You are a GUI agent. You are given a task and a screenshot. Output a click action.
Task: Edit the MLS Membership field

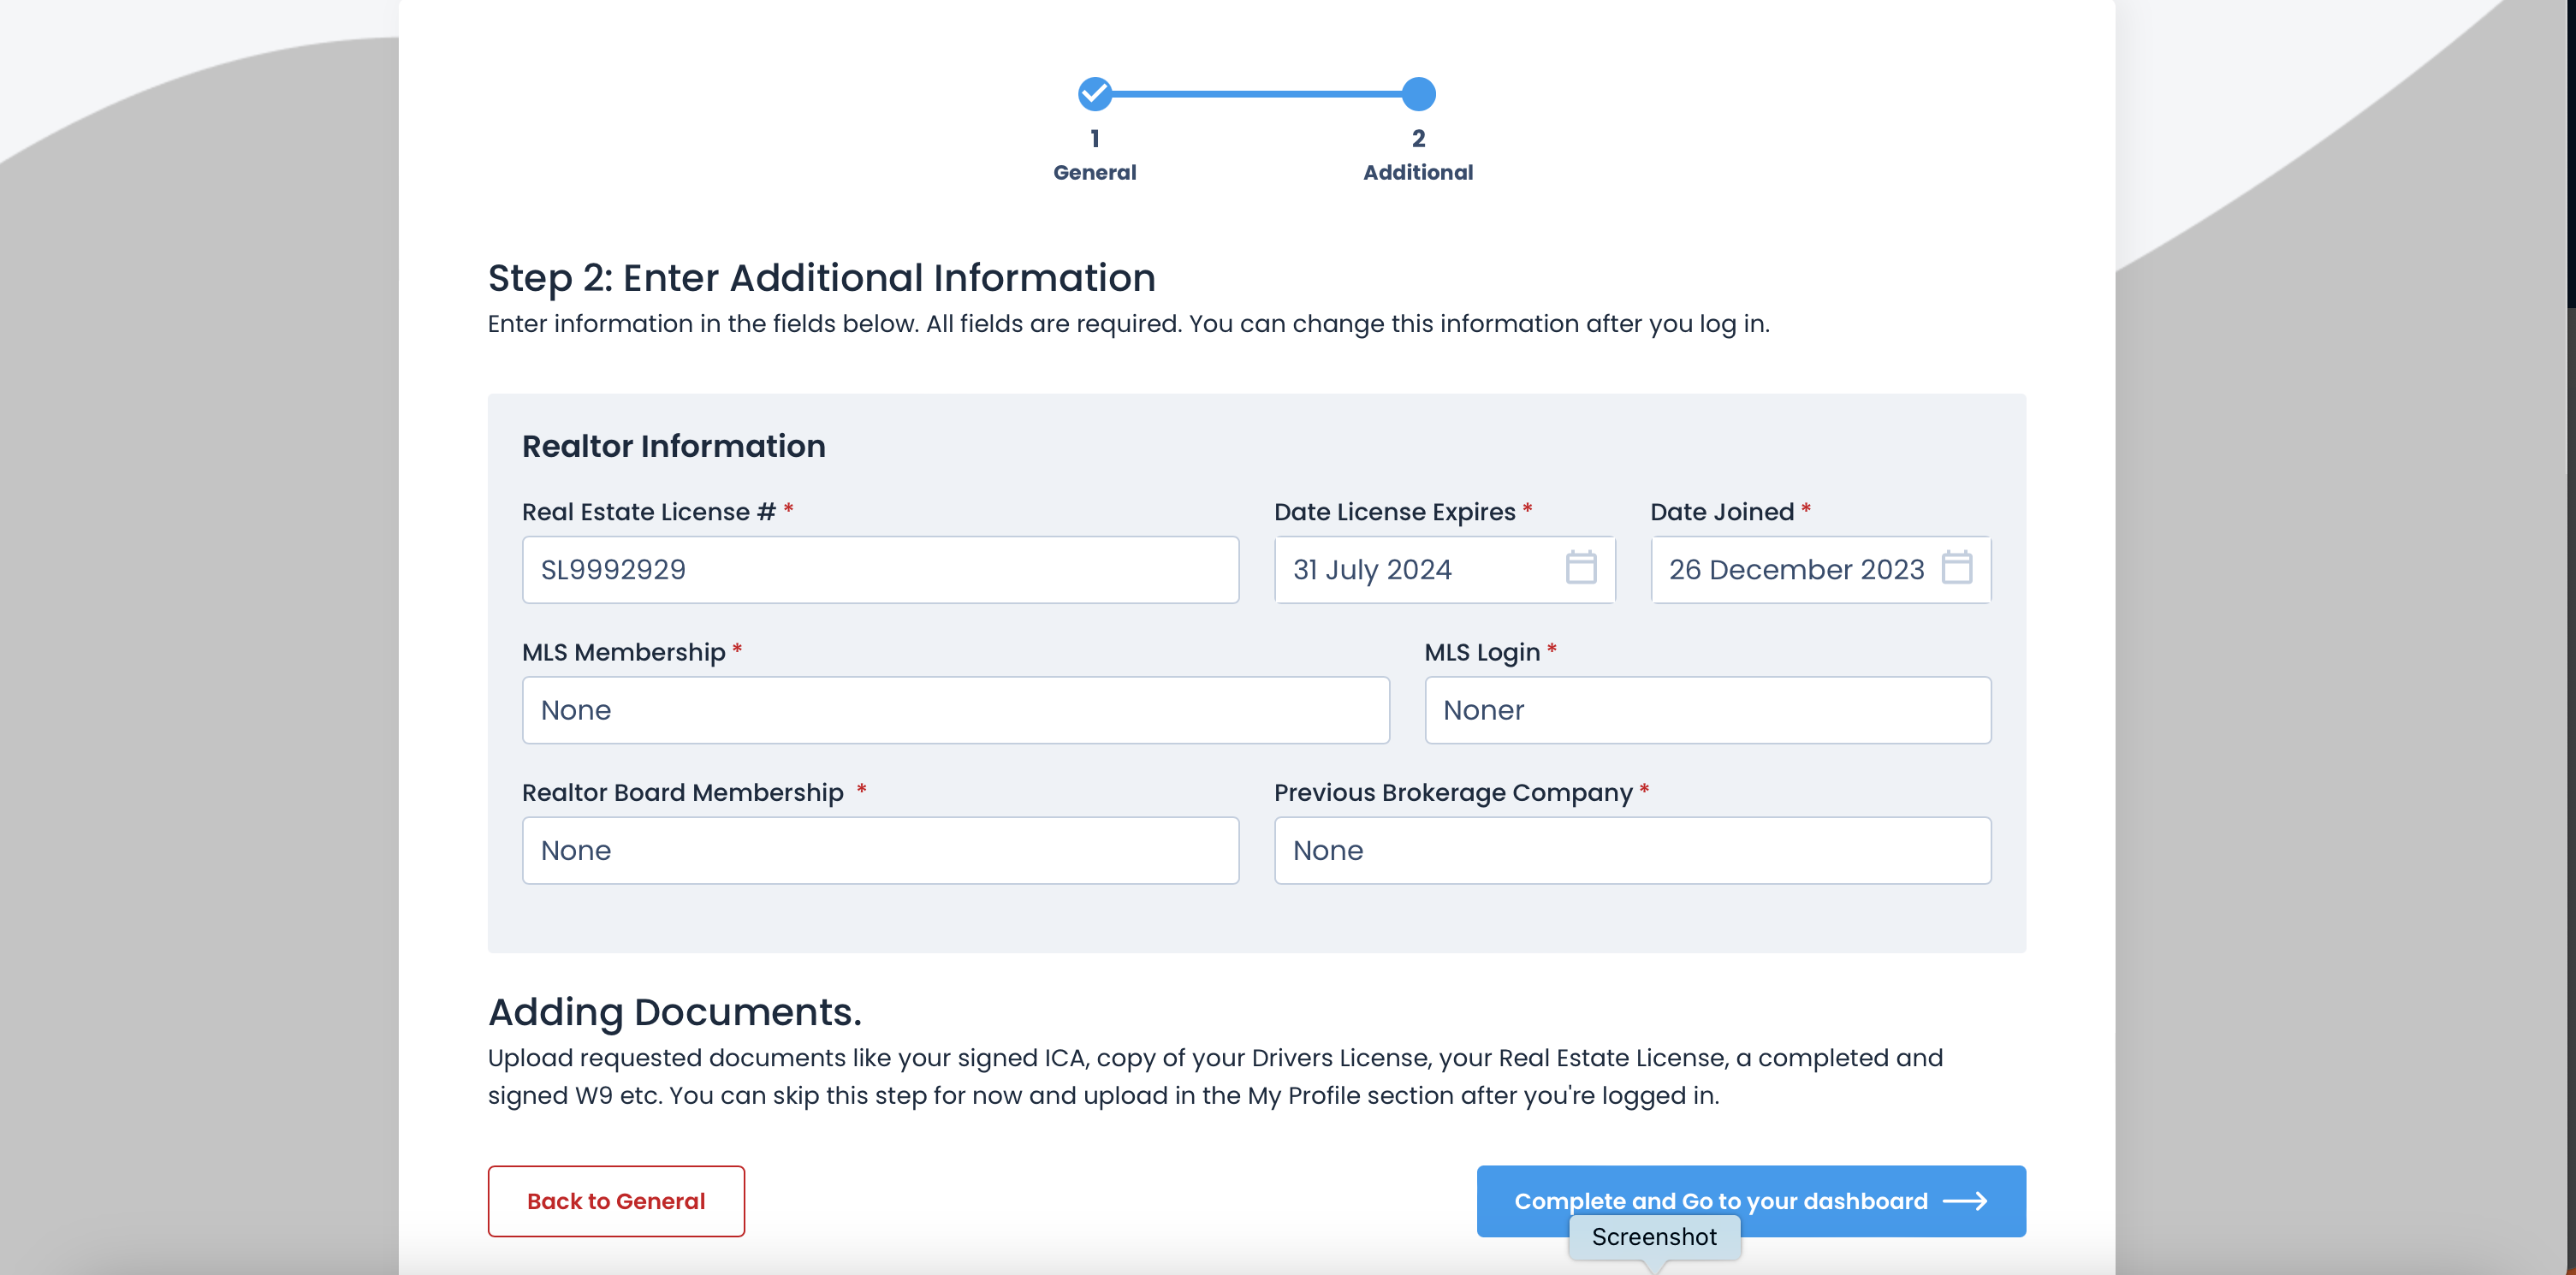(955, 710)
